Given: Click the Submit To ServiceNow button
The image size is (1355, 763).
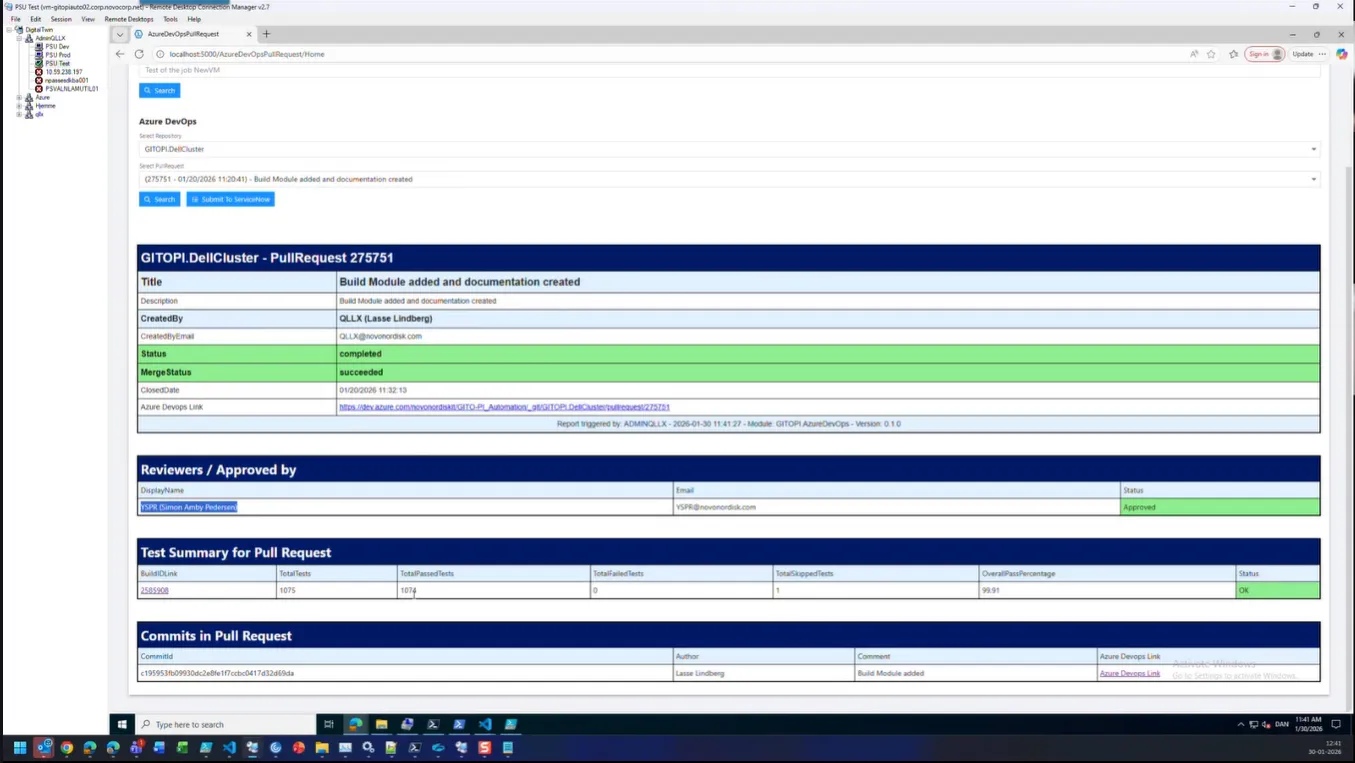Looking at the screenshot, I should tap(230, 199).
